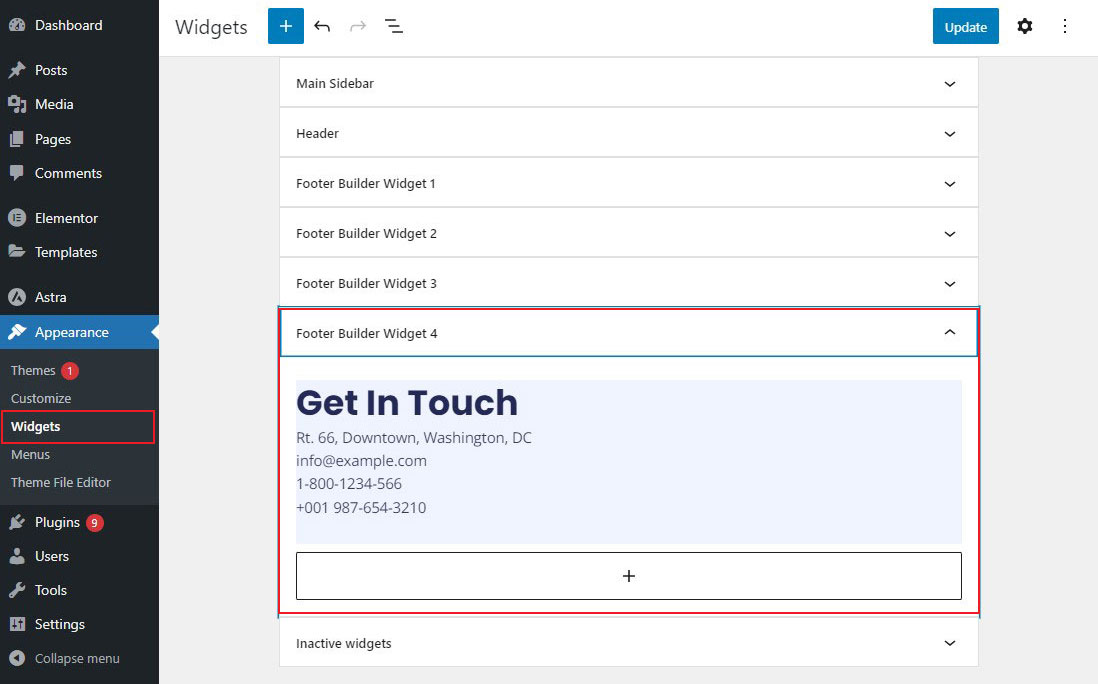Click the Themes update badge showing 1

point(70,370)
